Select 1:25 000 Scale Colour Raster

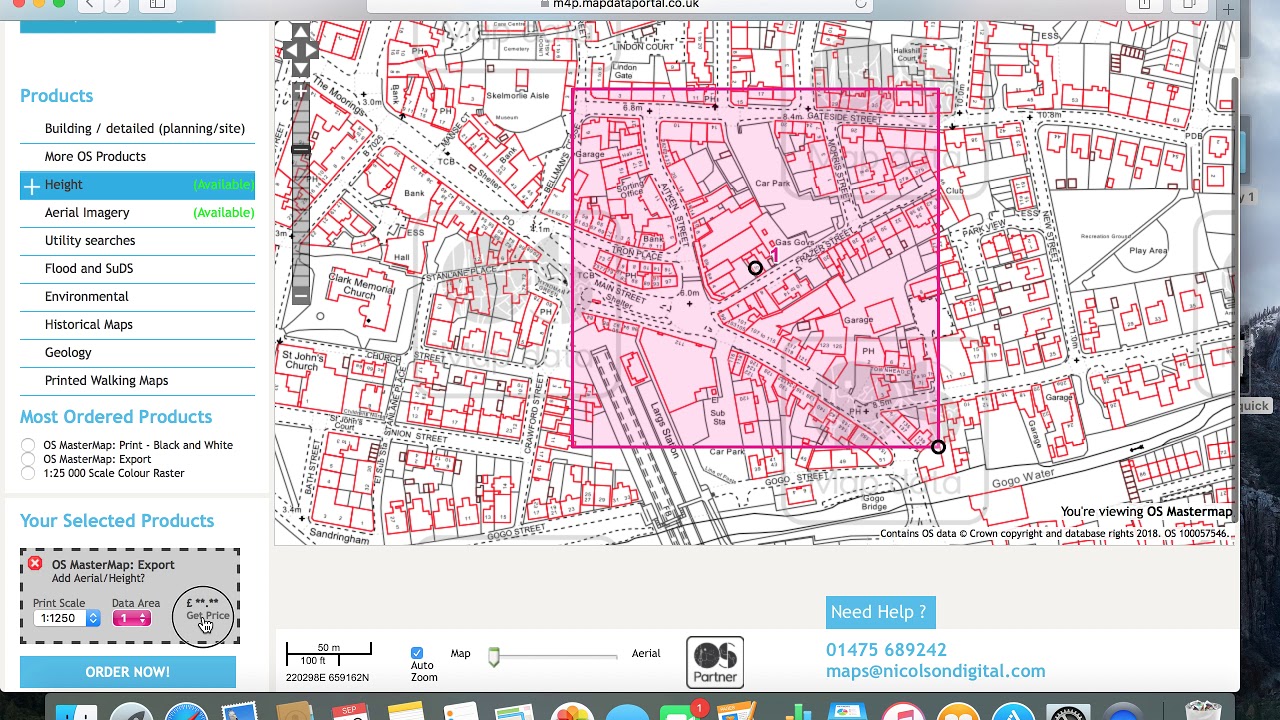[x=28, y=473]
